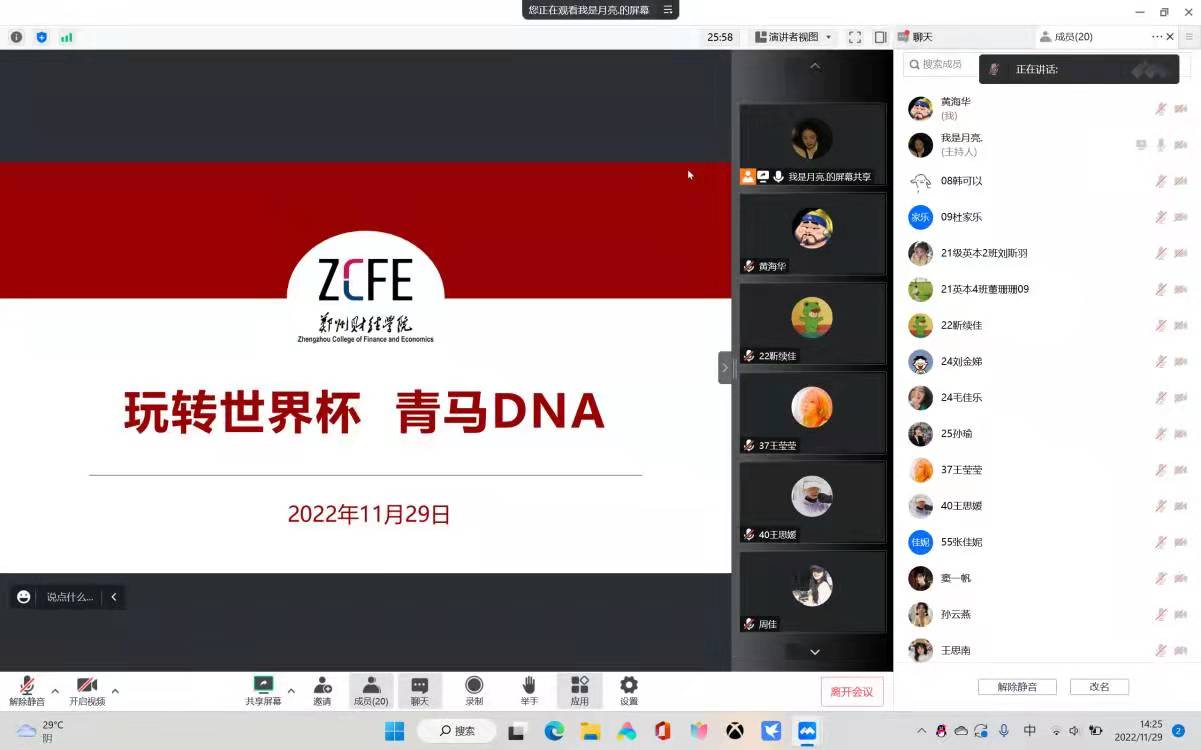This screenshot has height=750, width=1201.
Task: Check the green network signal icon
Action: pos(67,37)
